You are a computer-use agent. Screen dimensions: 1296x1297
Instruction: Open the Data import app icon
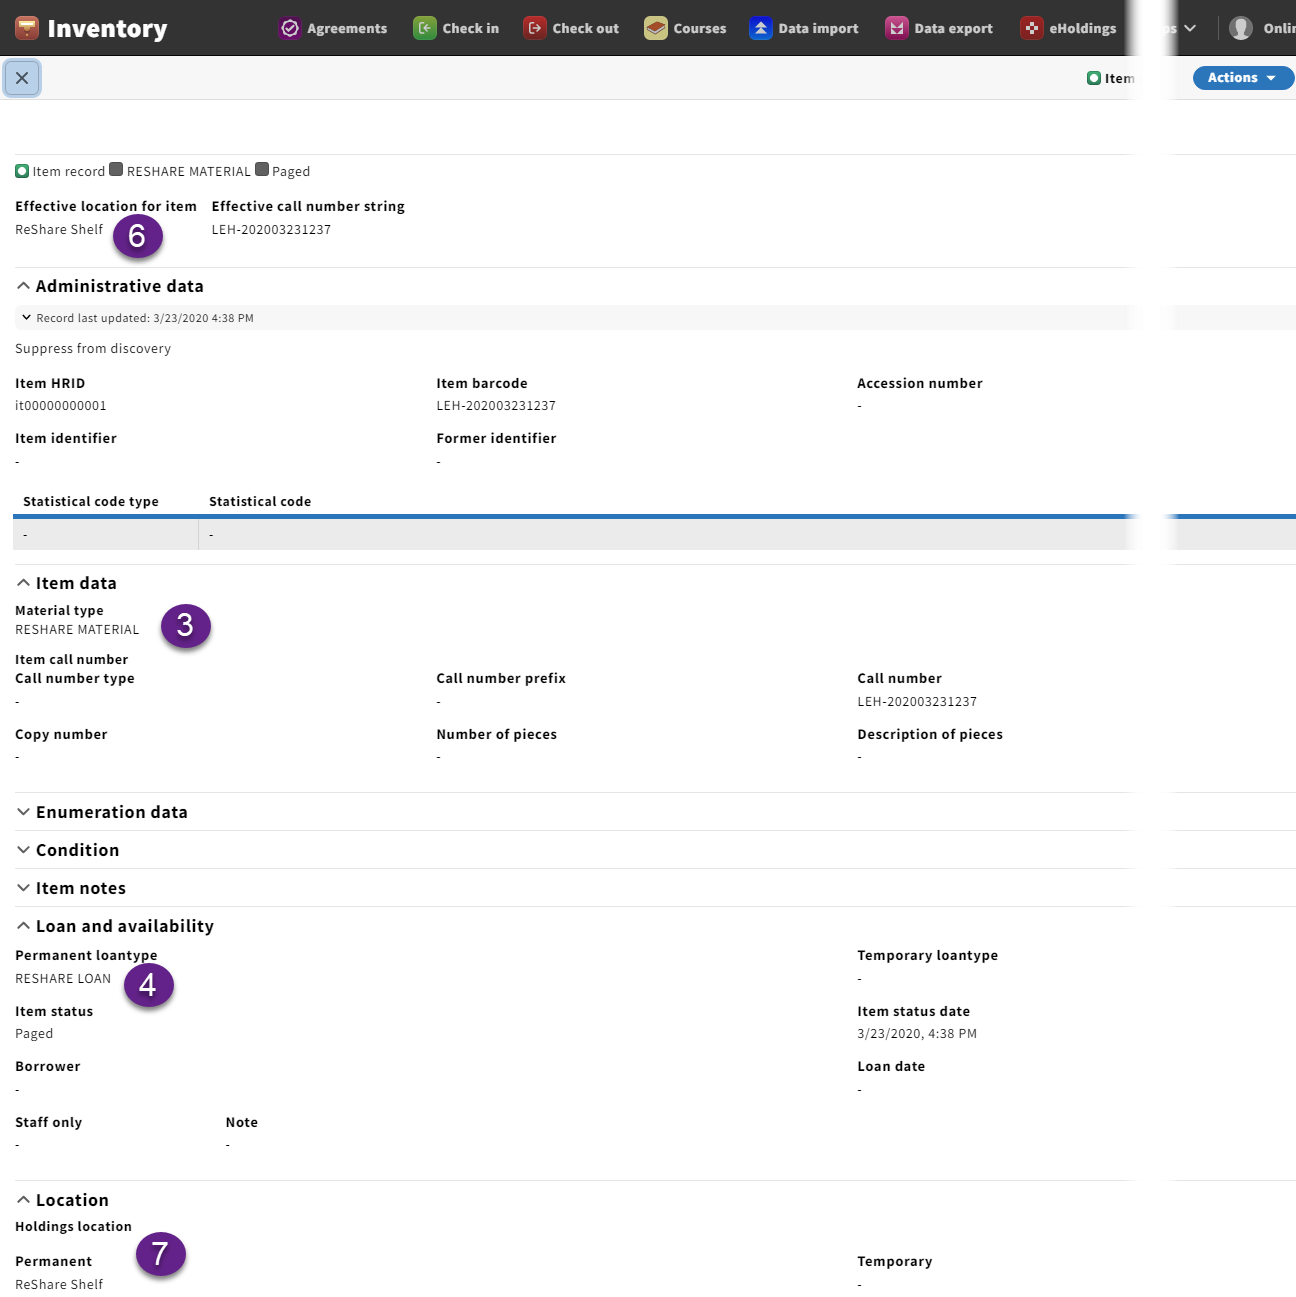point(761,28)
